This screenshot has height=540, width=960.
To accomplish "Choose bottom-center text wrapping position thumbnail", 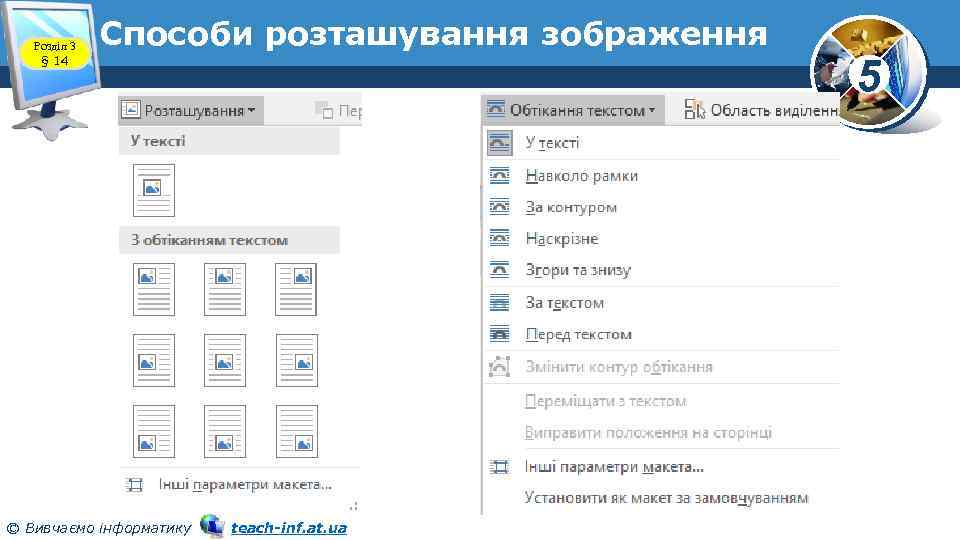I will pyautogui.click(x=225, y=432).
